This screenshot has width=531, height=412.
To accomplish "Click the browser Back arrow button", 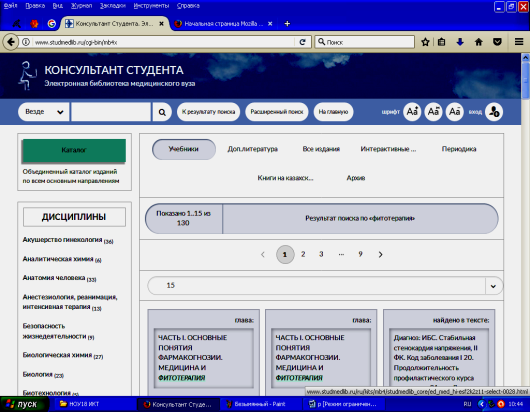I will point(10,42).
